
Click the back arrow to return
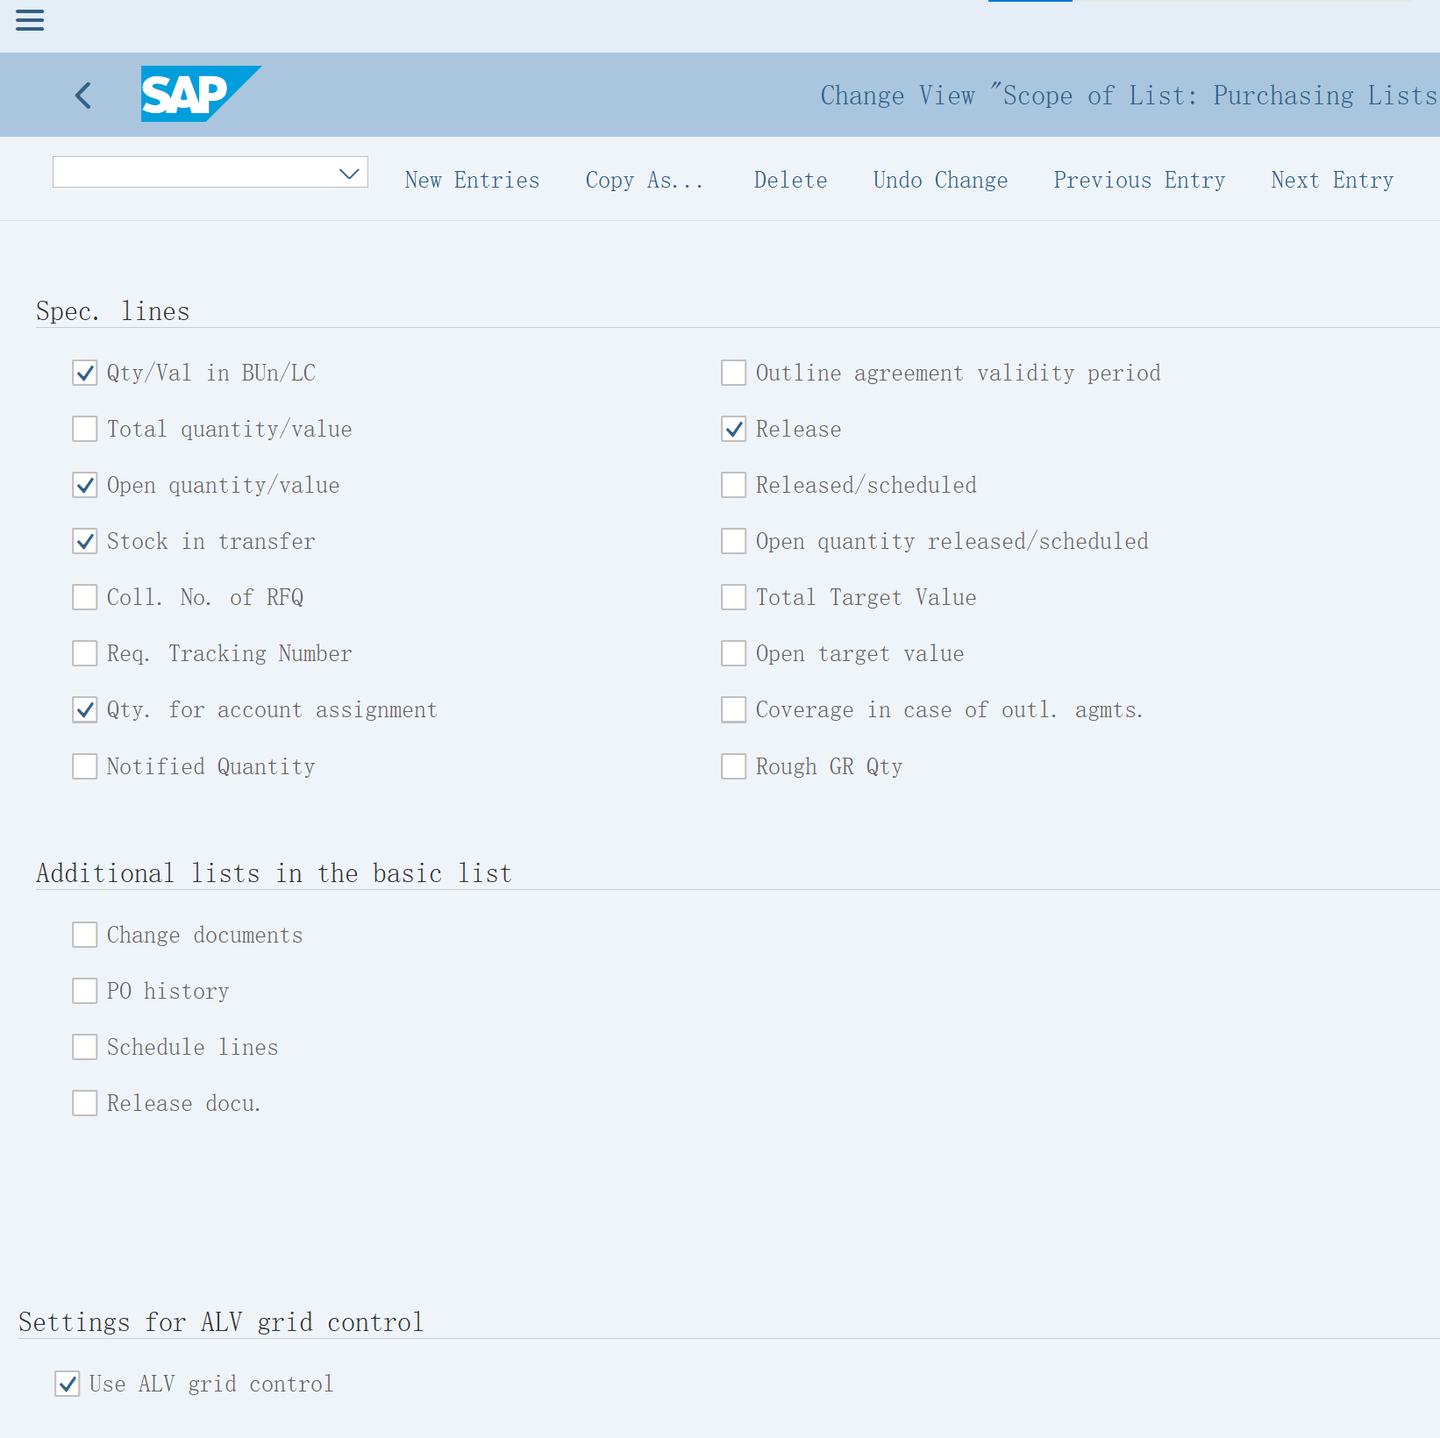[x=82, y=95]
